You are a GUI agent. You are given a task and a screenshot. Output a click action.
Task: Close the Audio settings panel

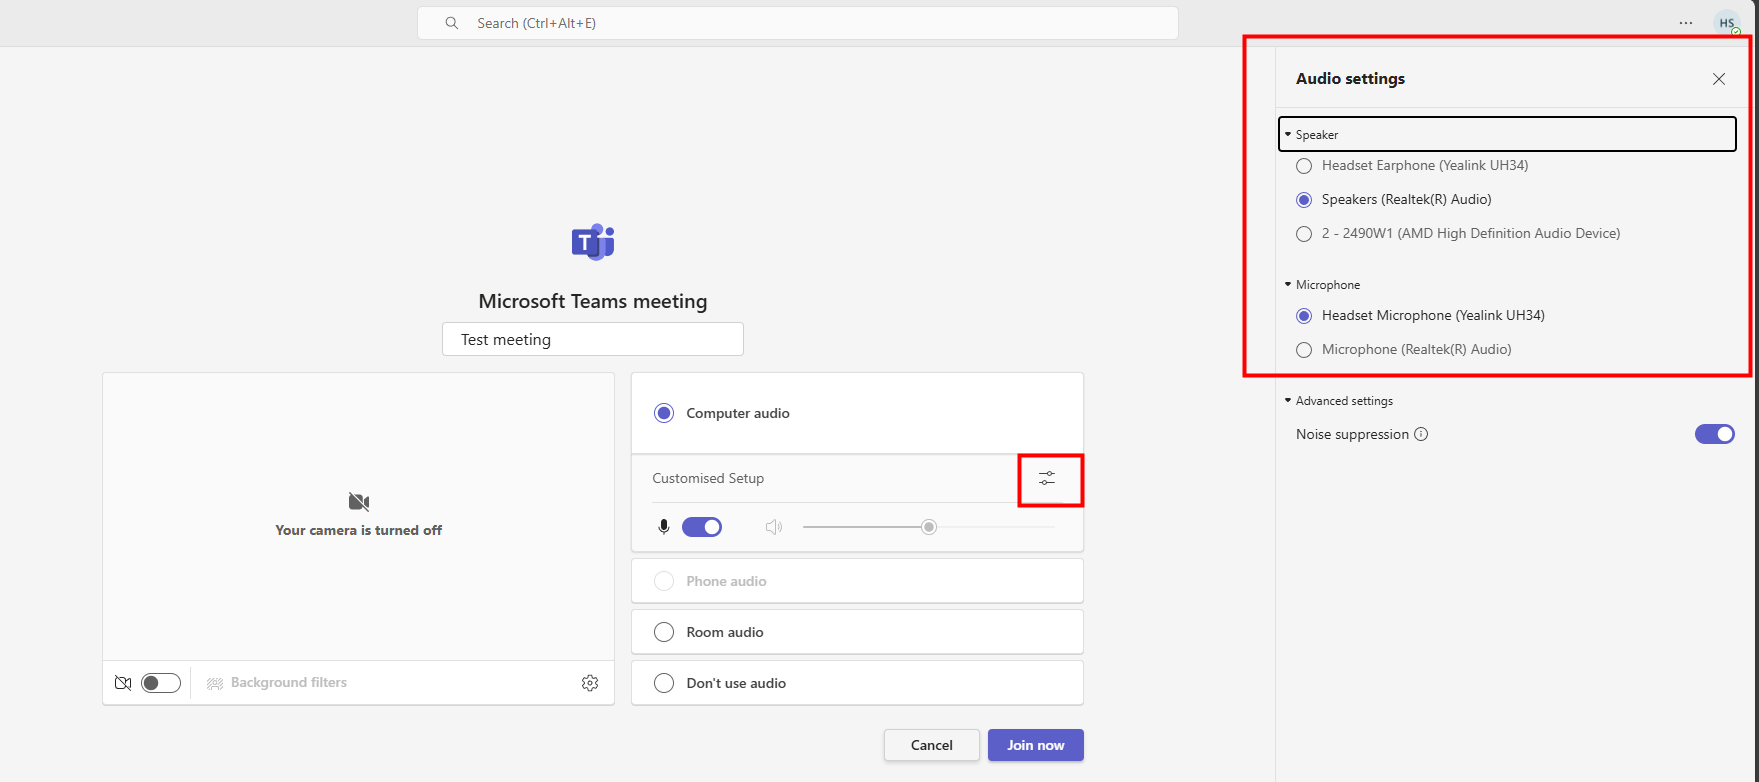1719,79
